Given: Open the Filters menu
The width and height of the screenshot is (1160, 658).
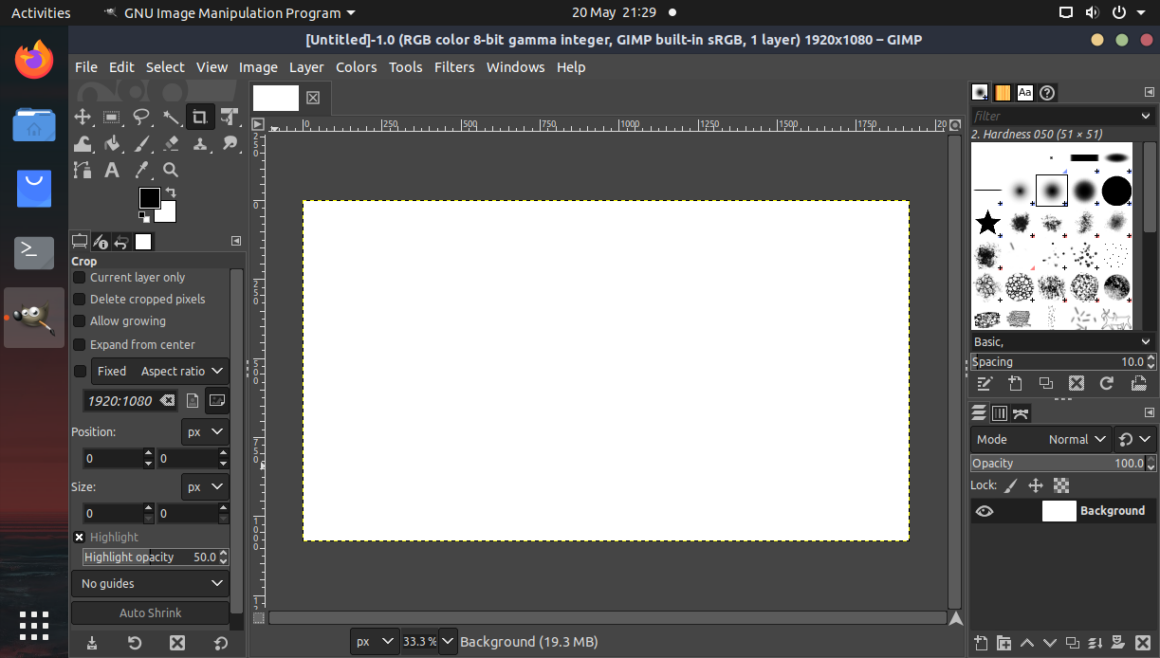Looking at the screenshot, I should 454,67.
